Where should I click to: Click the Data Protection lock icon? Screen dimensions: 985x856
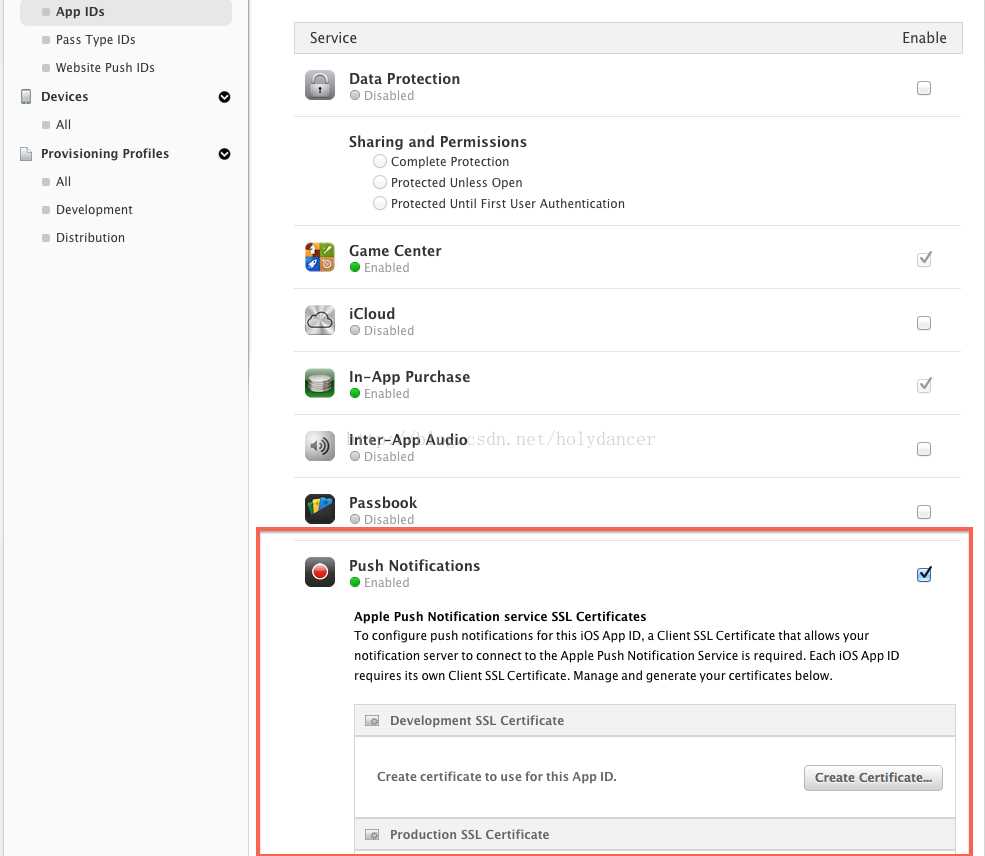point(320,85)
